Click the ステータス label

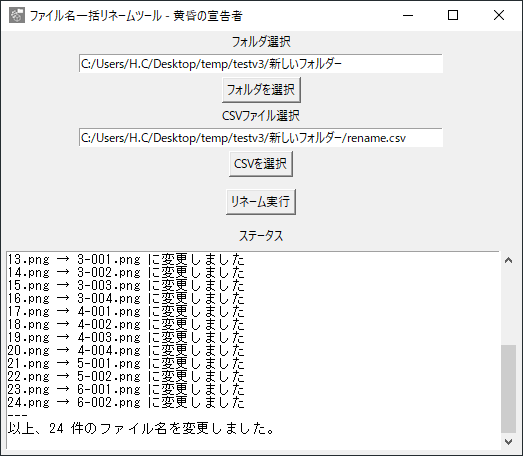pos(261,236)
